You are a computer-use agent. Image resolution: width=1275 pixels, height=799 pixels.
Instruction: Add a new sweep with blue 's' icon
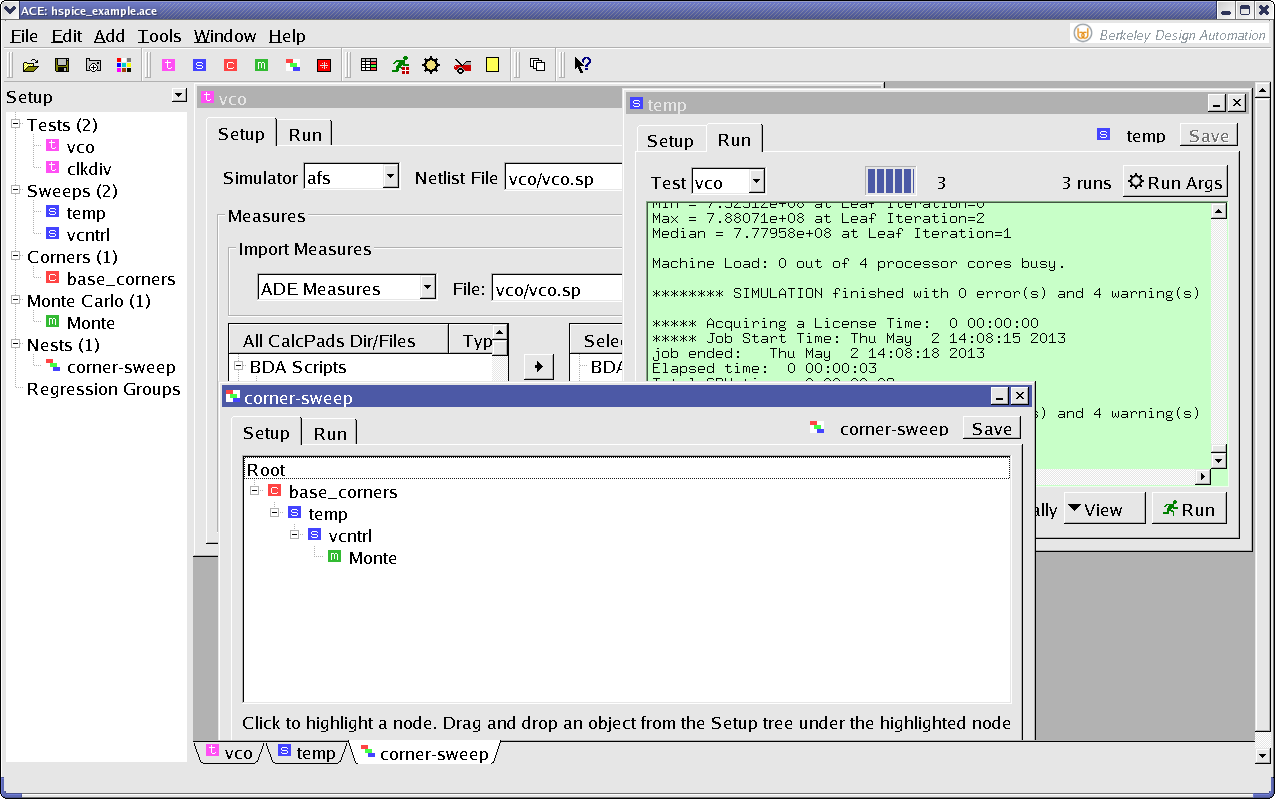click(x=199, y=65)
